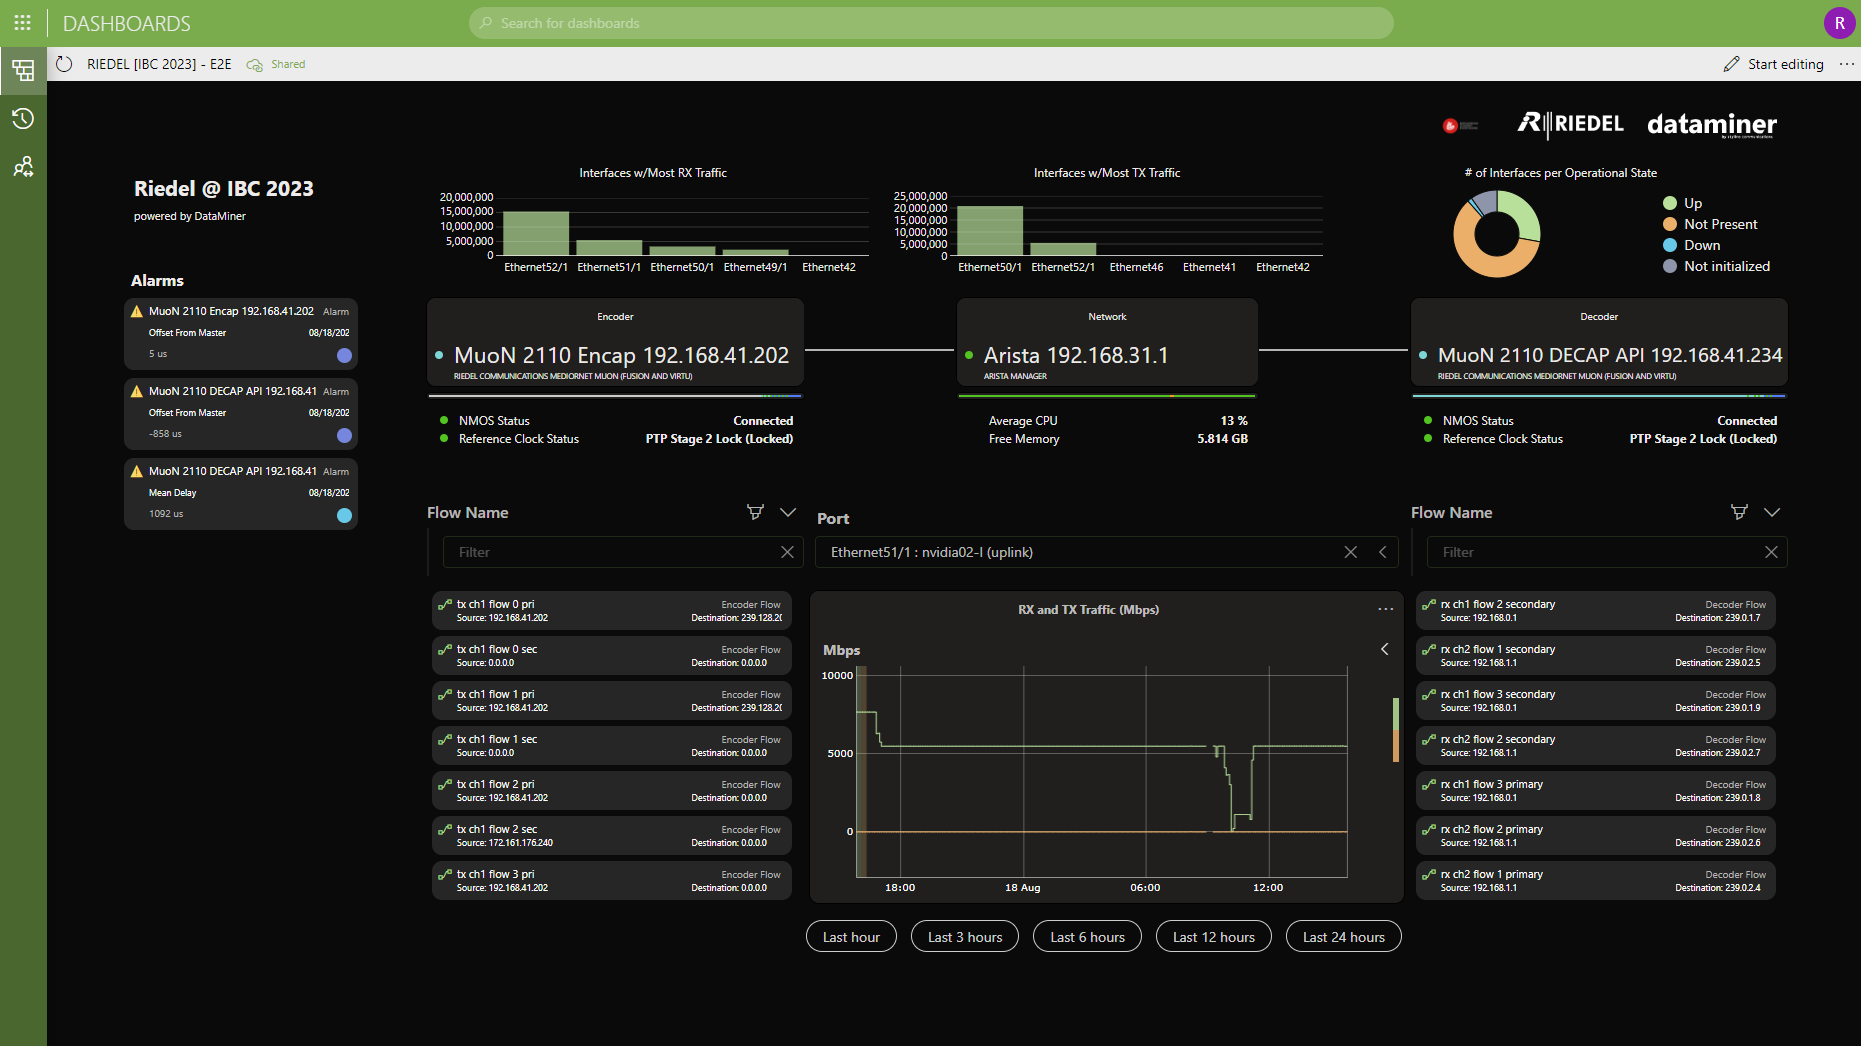Select tx ch1 flow 3 pri flow
1861x1046 pixels.
click(612, 880)
